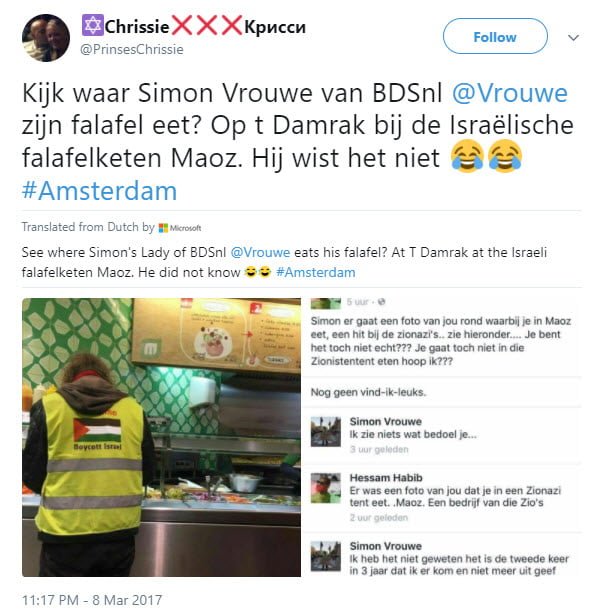Click @Vrouwe in the translated text
The width and height of the screenshot is (614, 616).
click(x=260, y=252)
